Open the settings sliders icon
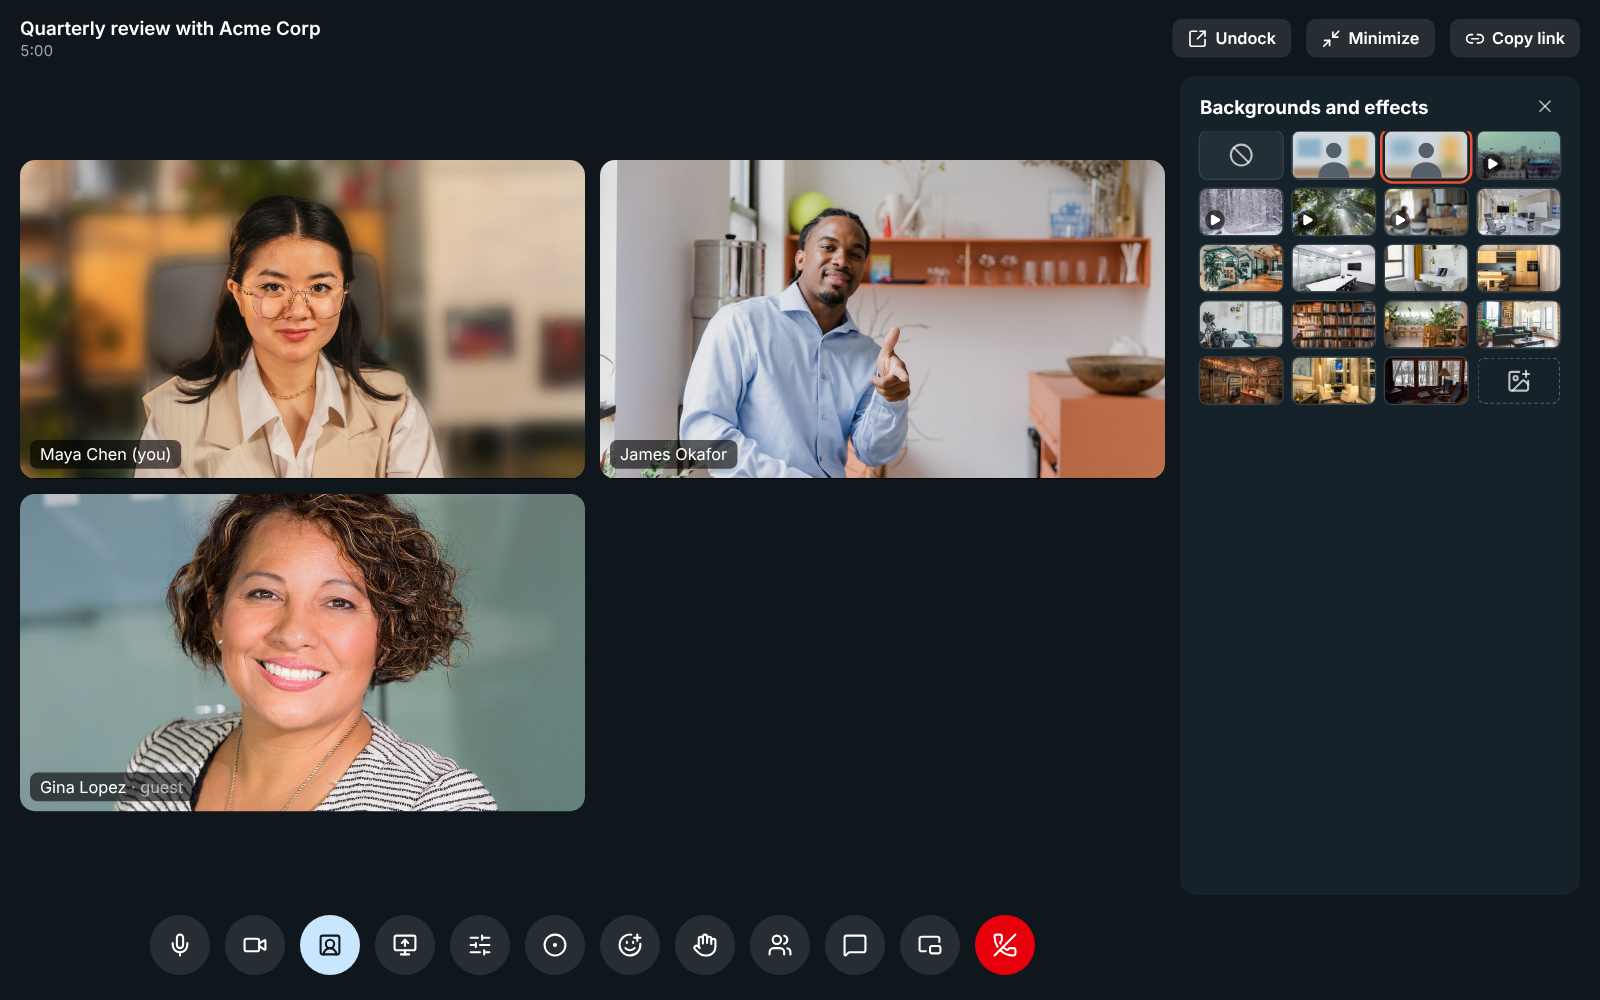Screen dimensions: 1600x1000 pyautogui.click(x=480, y=945)
